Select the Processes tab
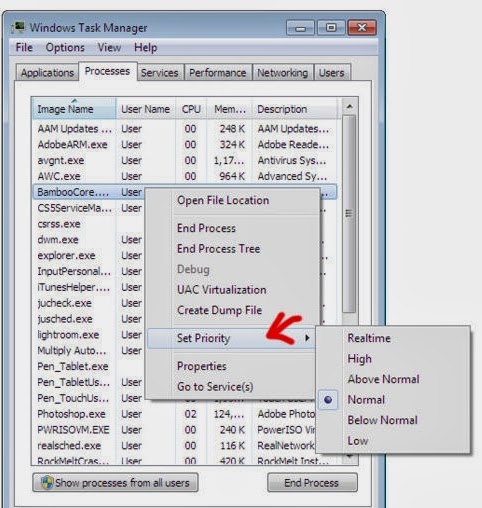Image resolution: width=482 pixels, height=508 pixels. coord(107,71)
